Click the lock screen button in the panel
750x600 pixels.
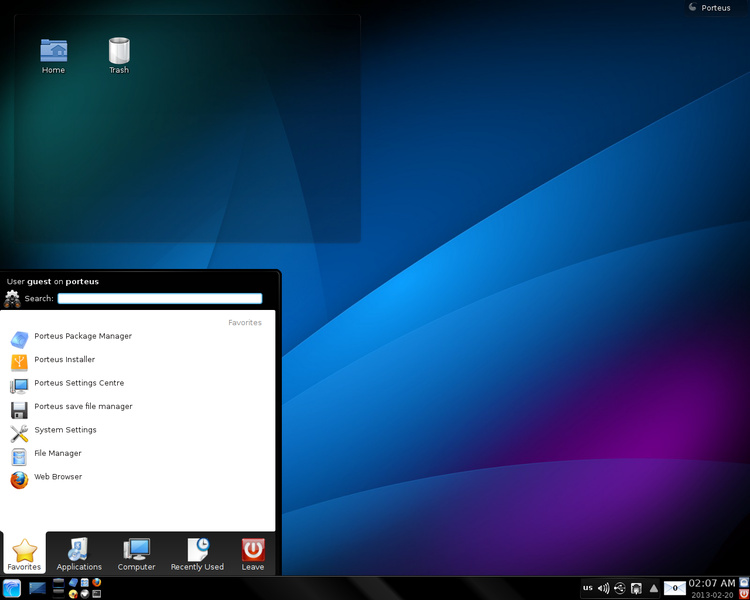[744, 582]
